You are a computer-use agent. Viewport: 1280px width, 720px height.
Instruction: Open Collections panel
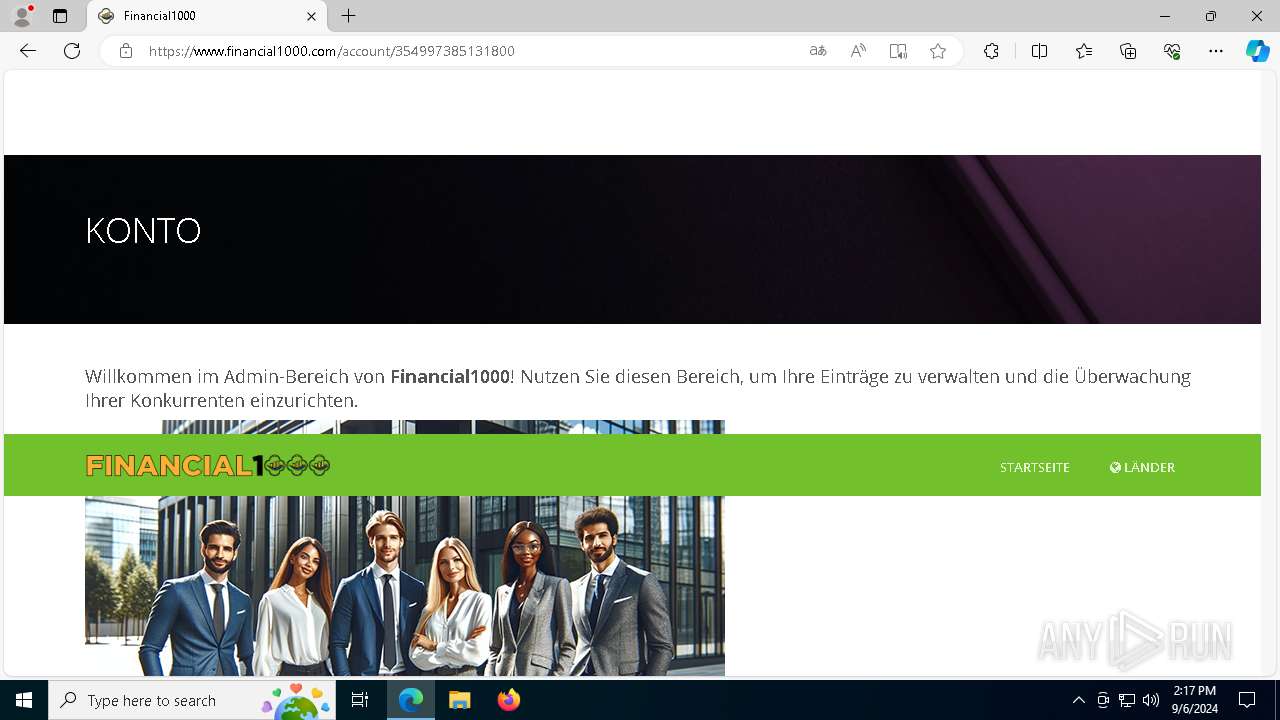point(1128,51)
